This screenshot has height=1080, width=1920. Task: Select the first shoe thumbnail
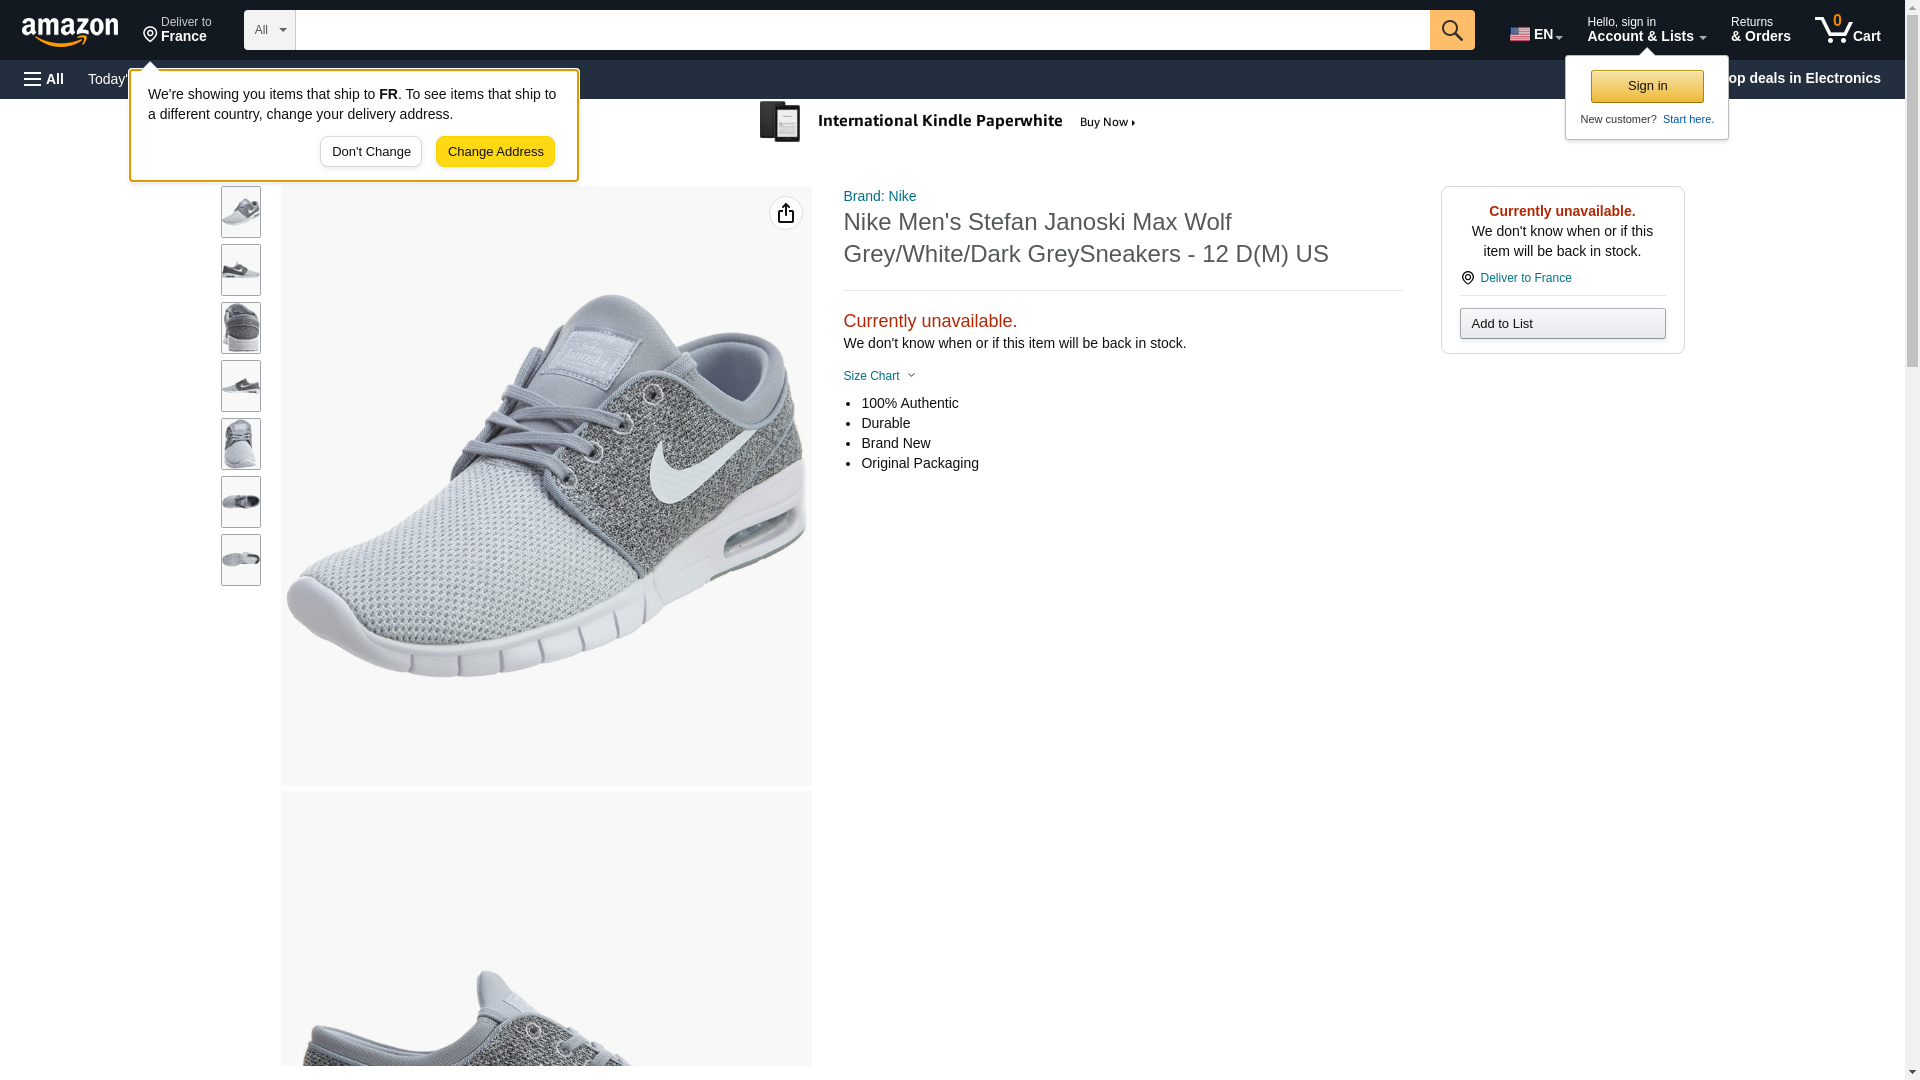click(x=240, y=212)
